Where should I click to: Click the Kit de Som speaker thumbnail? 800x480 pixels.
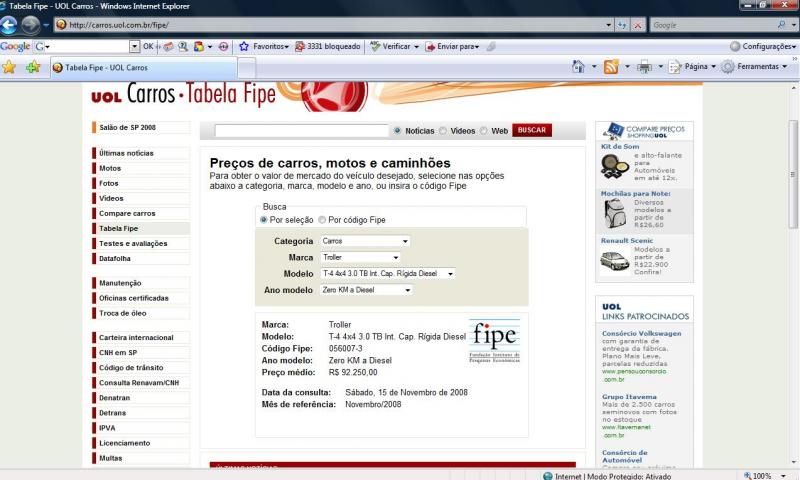tap(615, 167)
